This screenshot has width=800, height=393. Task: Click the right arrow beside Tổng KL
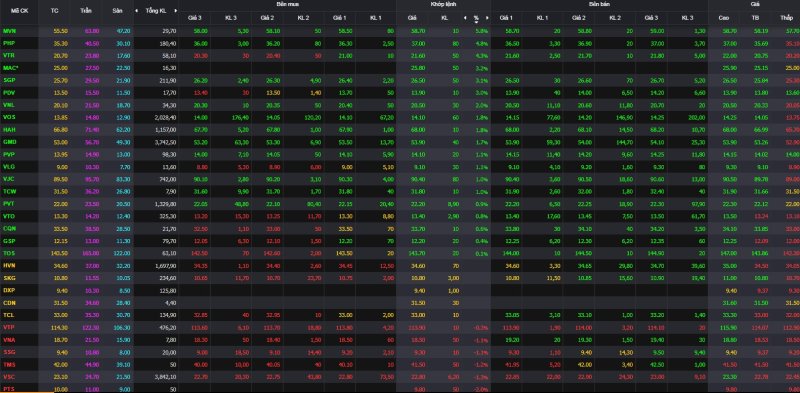[176, 10]
